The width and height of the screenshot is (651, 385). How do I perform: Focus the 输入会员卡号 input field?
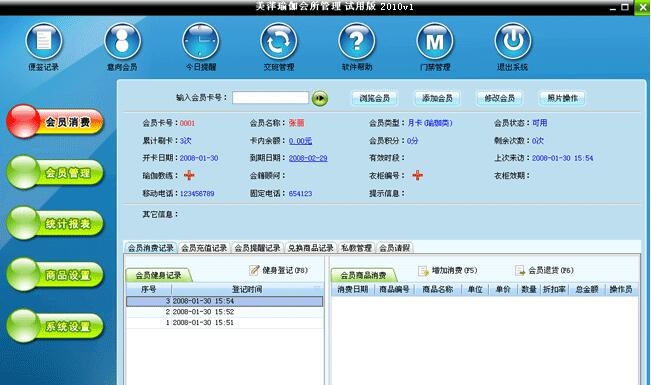[x=270, y=98]
